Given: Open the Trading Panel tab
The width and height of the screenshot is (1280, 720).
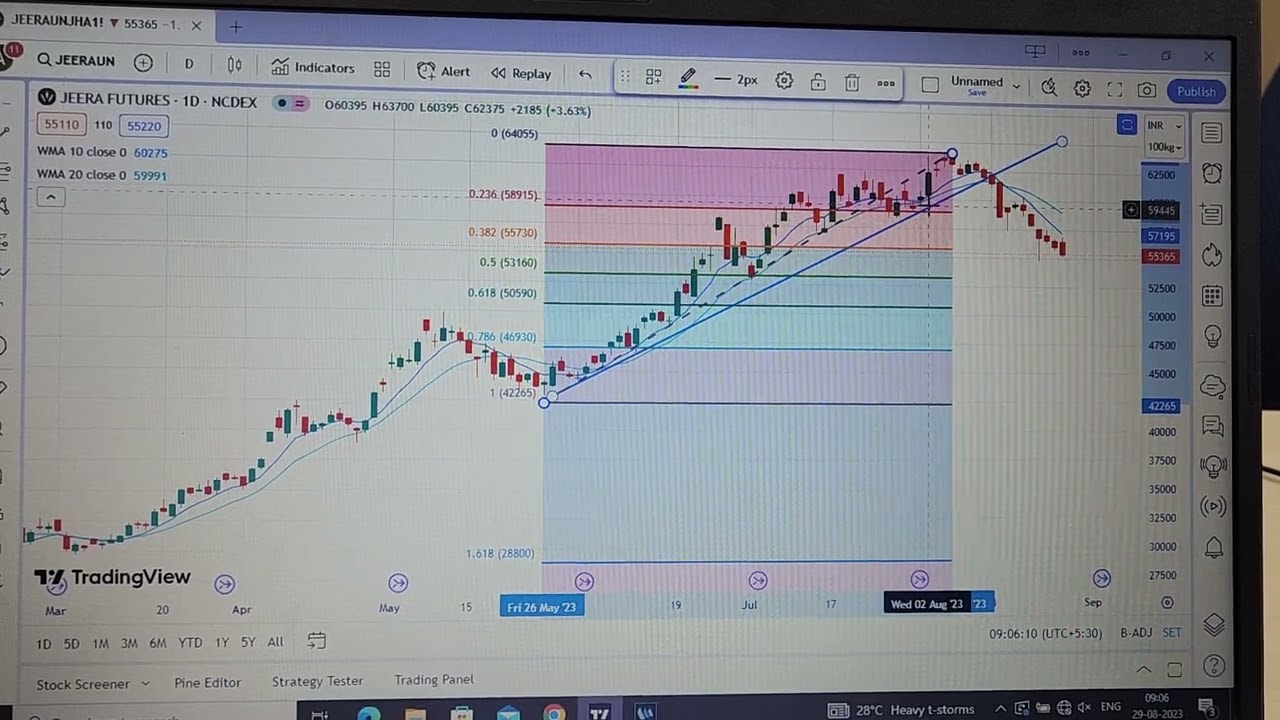Looking at the screenshot, I should (434, 680).
